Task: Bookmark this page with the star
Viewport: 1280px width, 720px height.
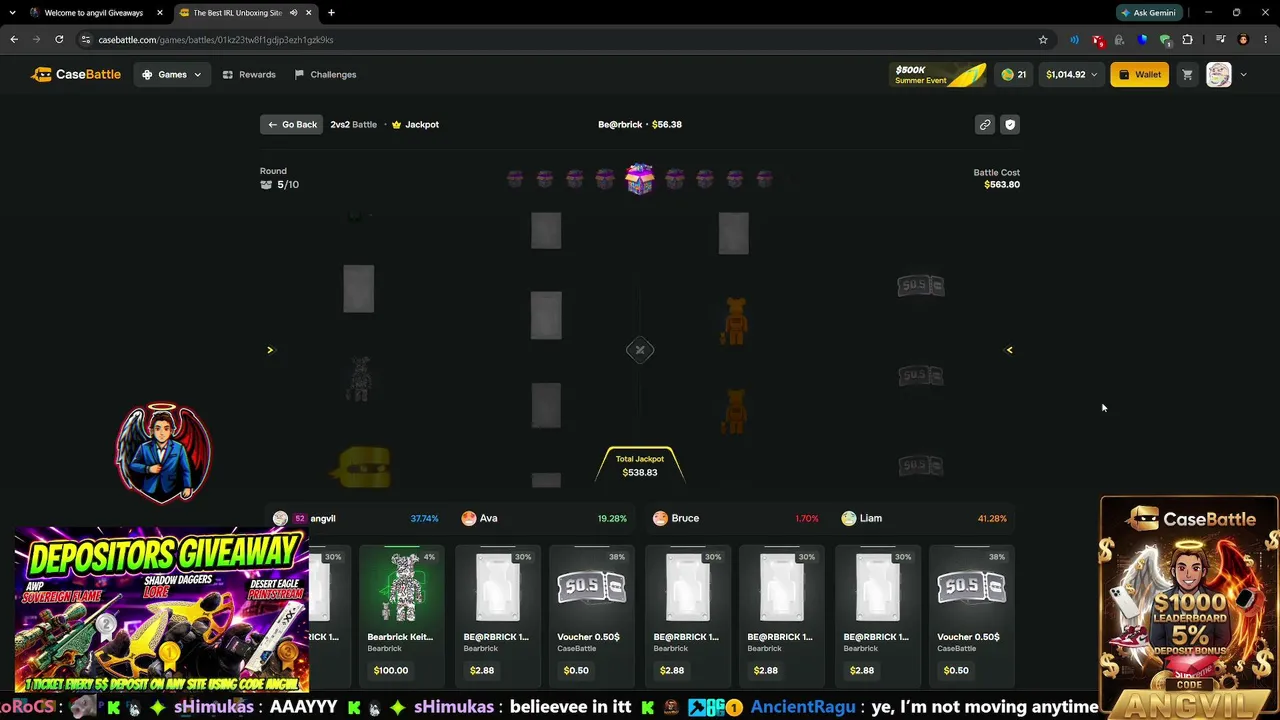Action: point(1043,40)
